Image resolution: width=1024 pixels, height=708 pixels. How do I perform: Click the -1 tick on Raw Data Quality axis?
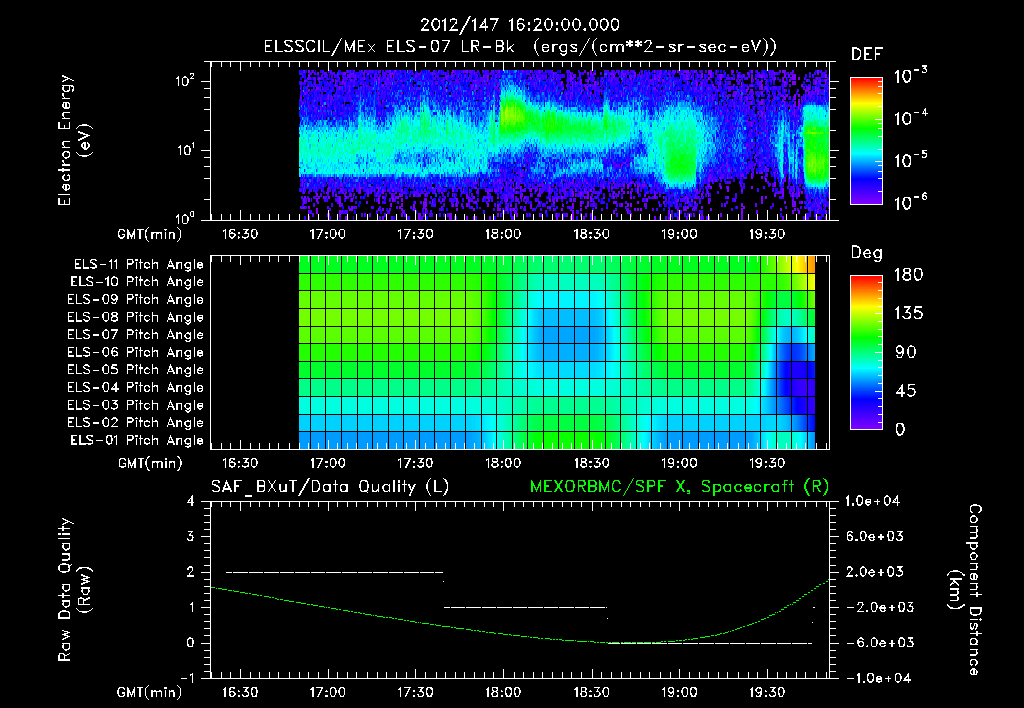pyautogui.click(x=187, y=678)
